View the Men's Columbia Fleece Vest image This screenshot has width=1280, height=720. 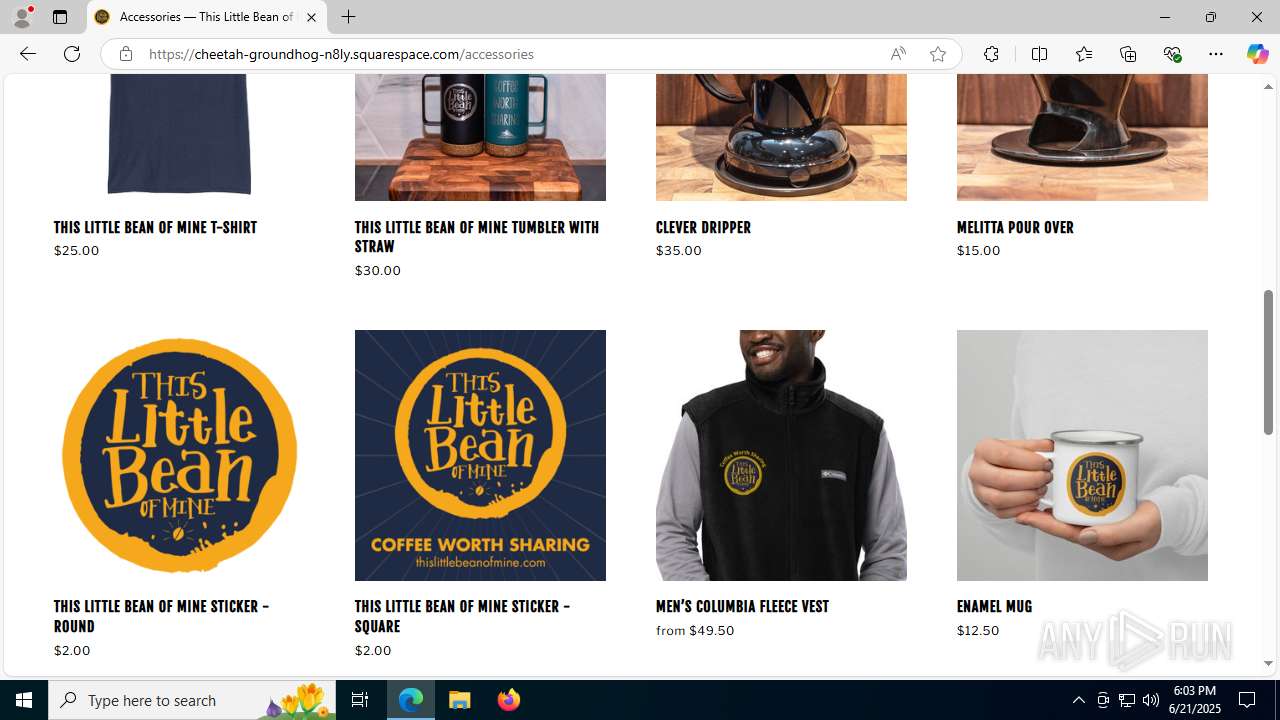tap(781, 455)
